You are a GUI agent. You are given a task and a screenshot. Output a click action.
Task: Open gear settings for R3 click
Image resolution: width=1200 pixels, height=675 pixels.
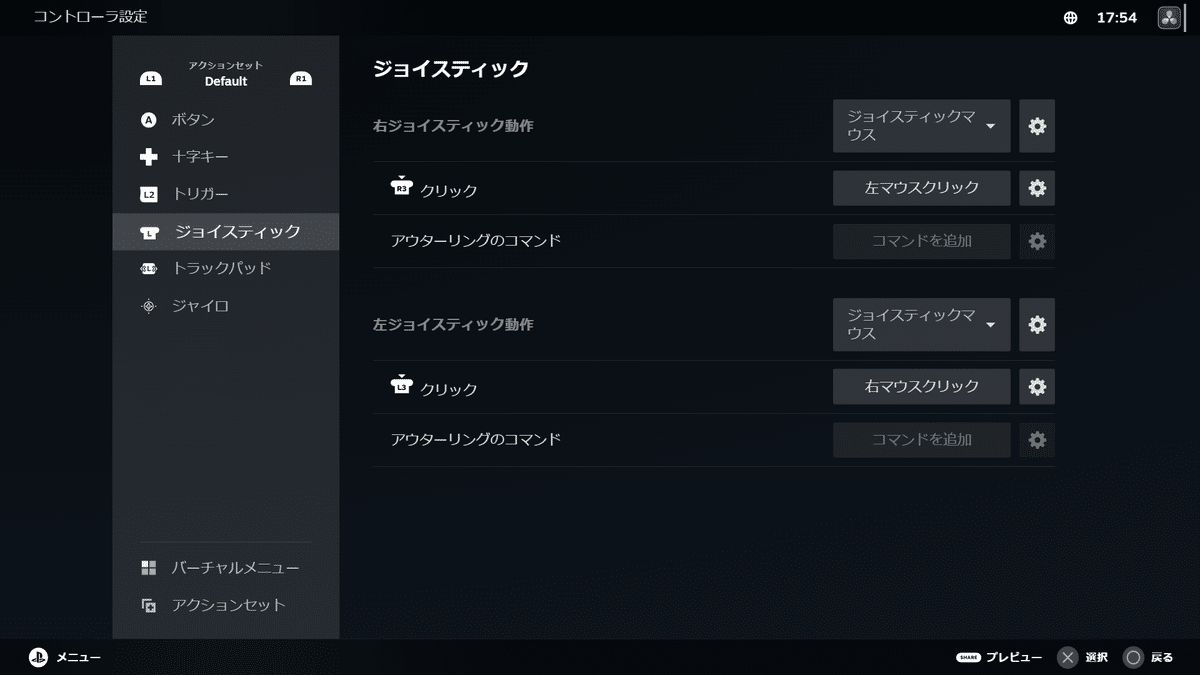(x=1037, y=188)
